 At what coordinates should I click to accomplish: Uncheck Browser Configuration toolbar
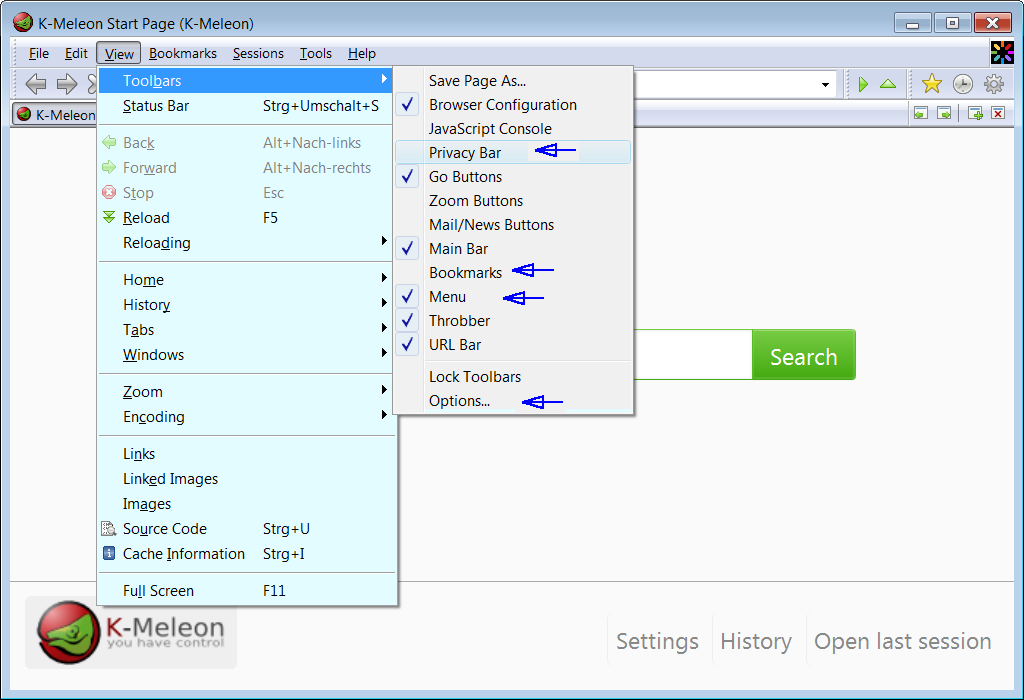point(502,105)
